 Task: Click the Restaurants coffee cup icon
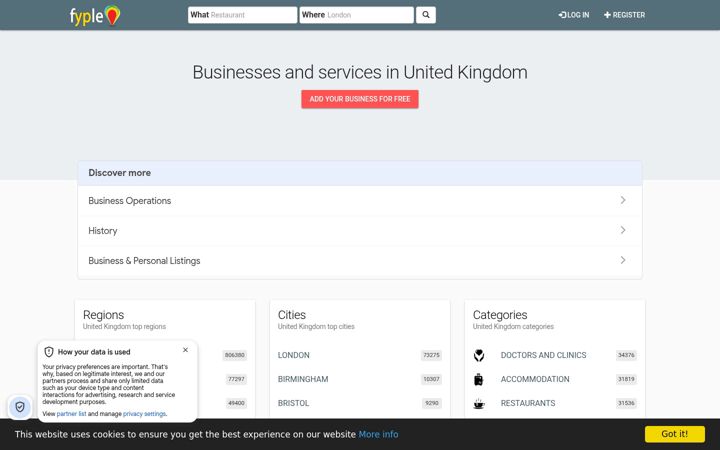[x=479, y=404]
